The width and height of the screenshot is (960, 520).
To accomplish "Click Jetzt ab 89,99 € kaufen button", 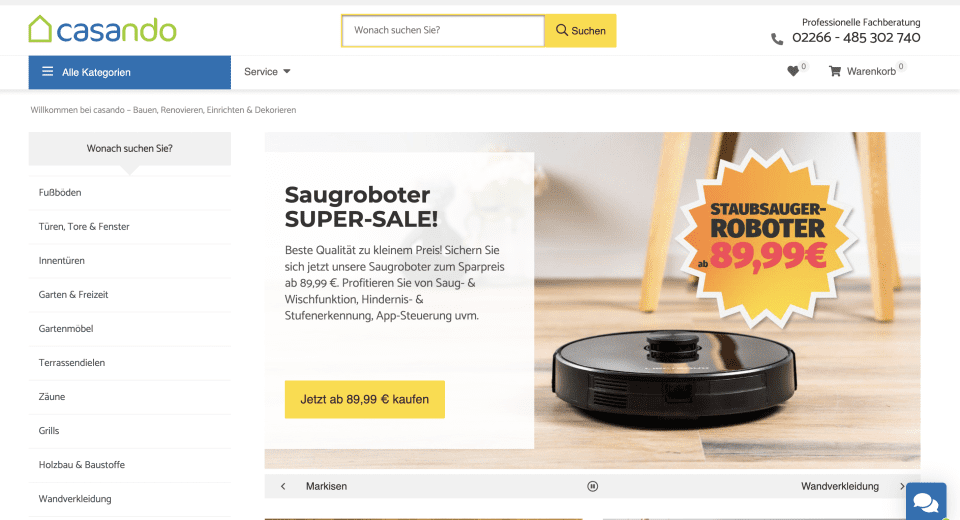I will tap(365, 399).
